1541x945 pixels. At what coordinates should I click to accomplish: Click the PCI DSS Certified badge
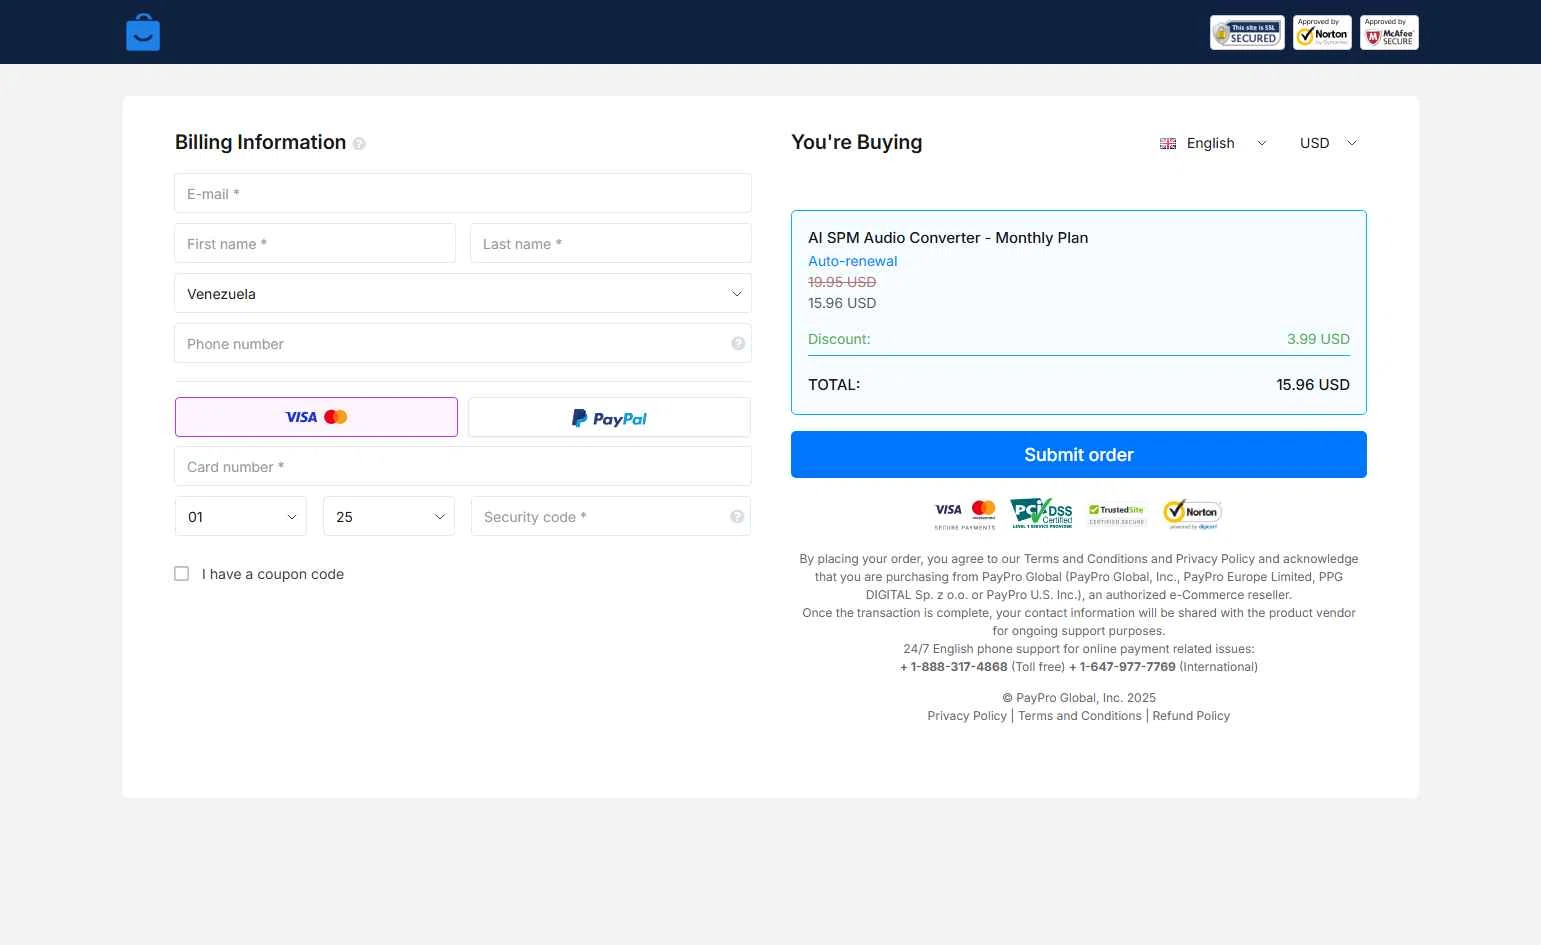pyautogui.click(x=1041, y=513)
